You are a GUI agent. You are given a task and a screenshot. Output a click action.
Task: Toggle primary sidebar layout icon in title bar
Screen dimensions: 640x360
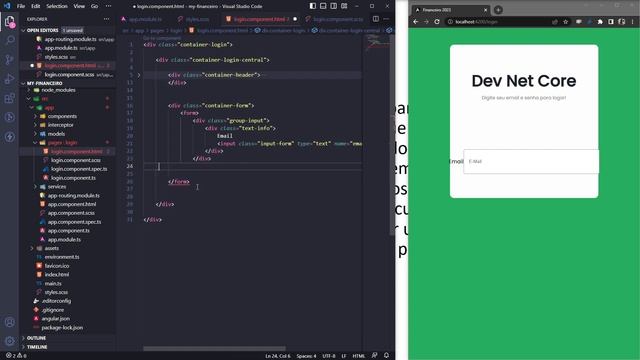pyautogui.click(x=313, y=6)
